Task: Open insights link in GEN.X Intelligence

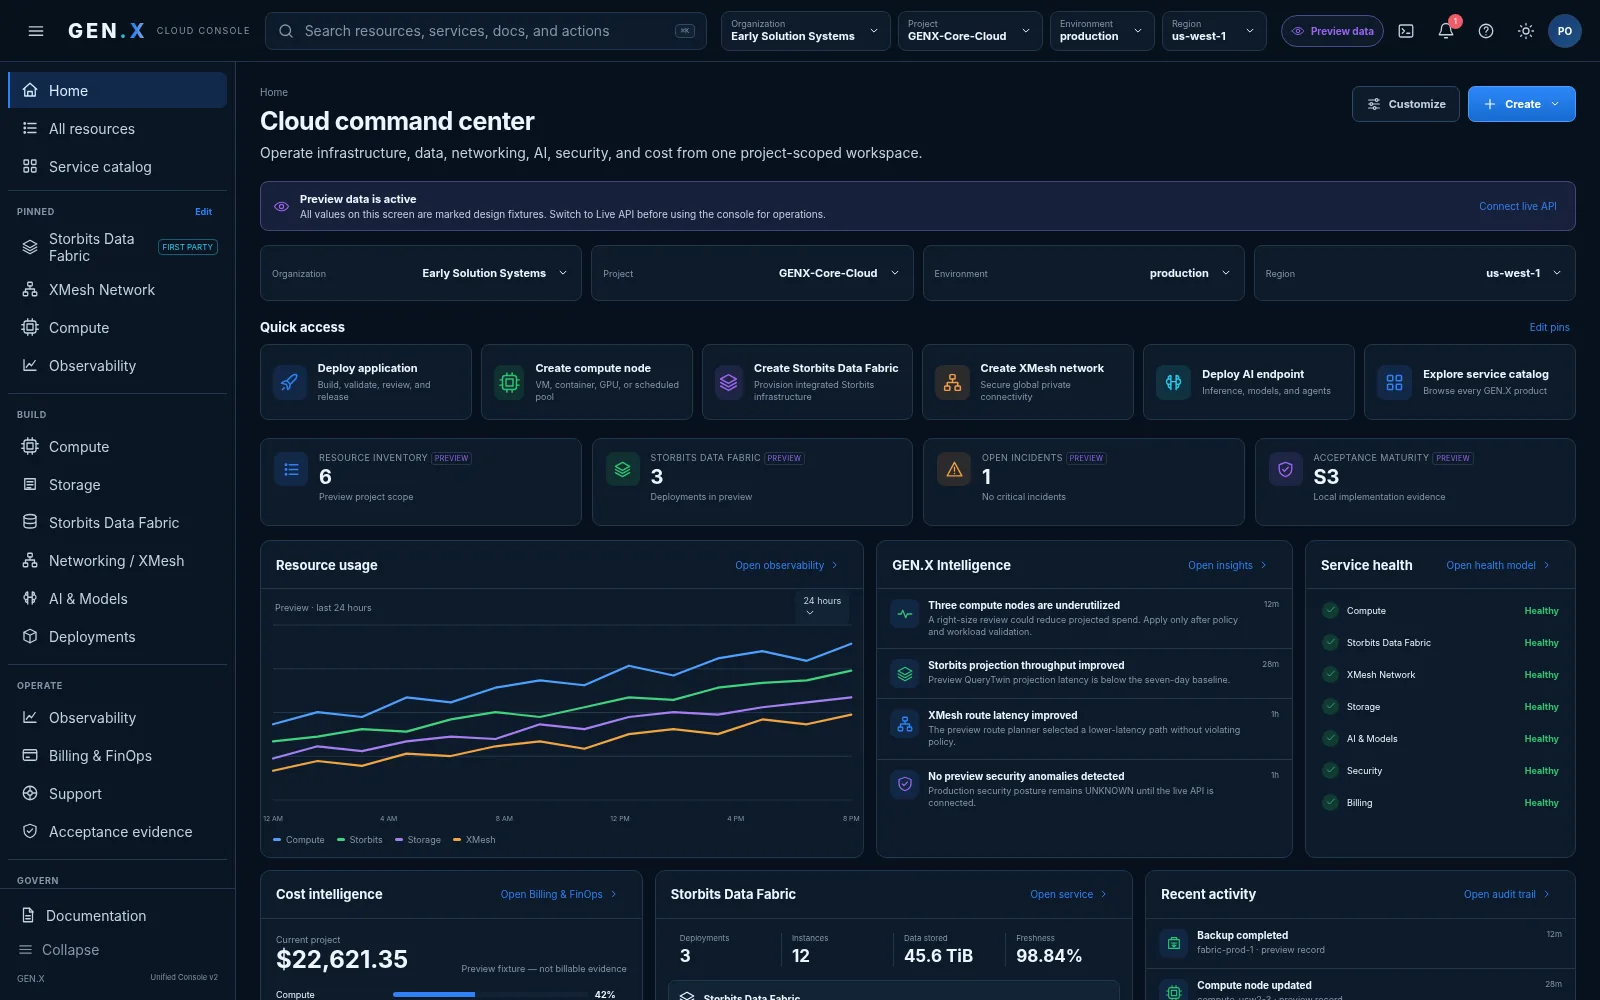Action: [1226, 565]
